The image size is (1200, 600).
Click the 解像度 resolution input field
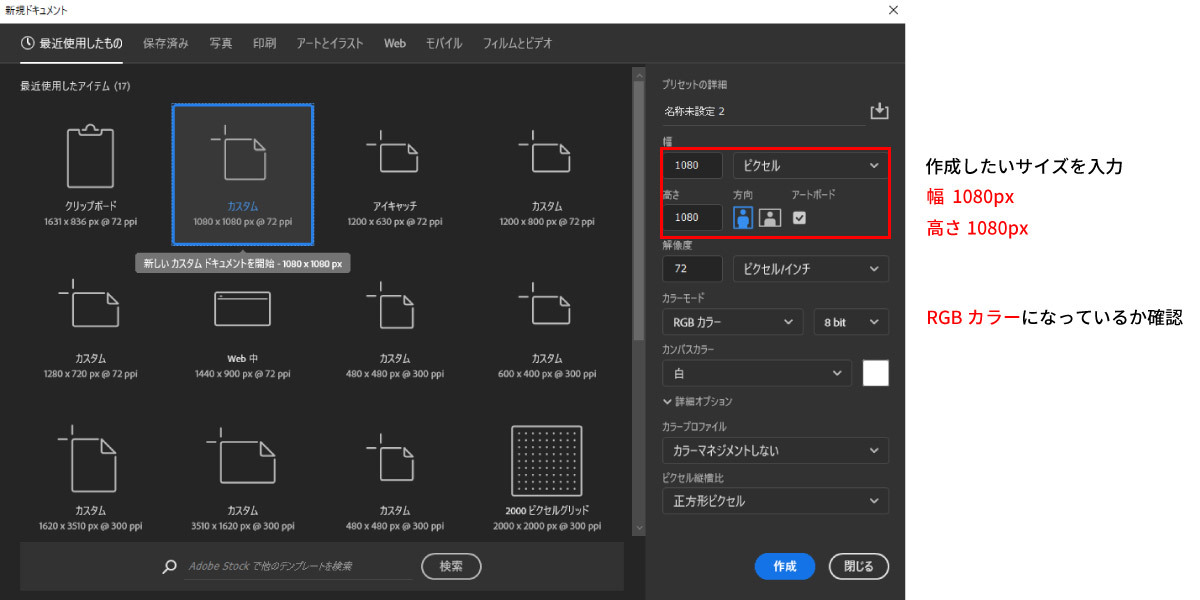pos(692,269)
